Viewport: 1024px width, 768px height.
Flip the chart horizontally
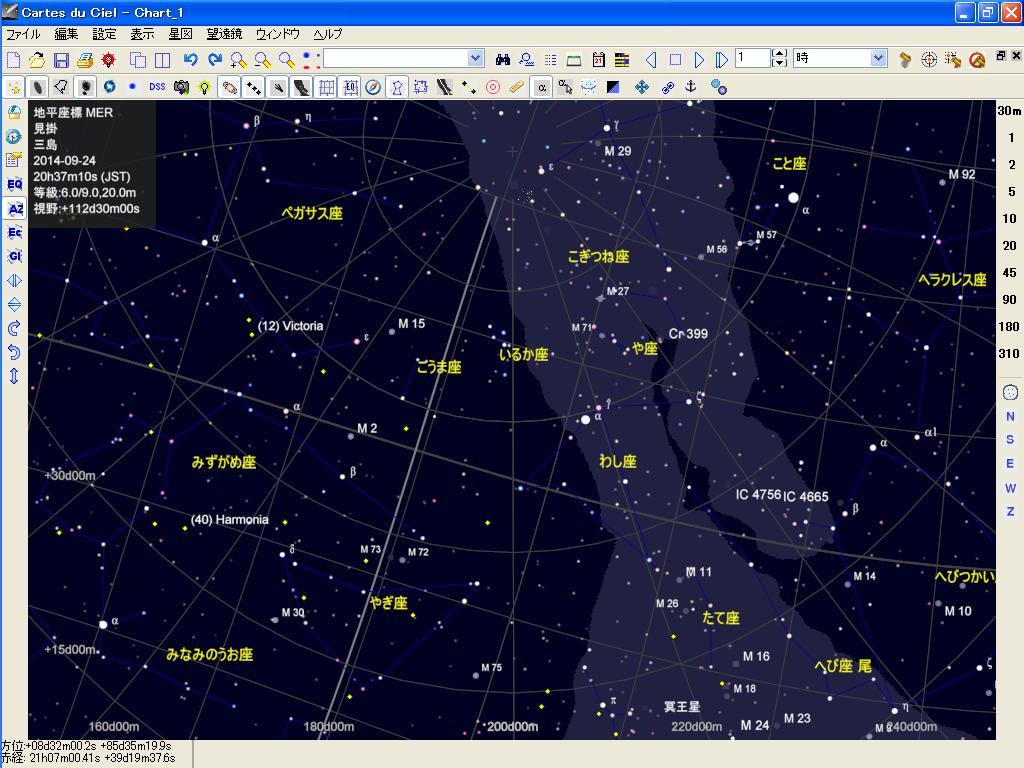click(14, 281)
